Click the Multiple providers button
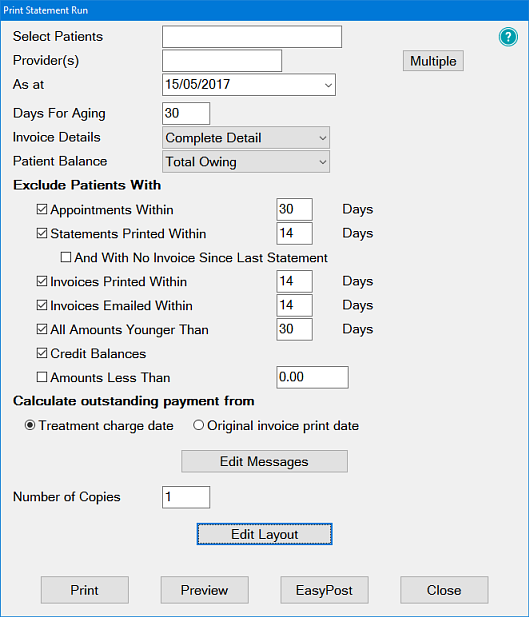The image size is (529, 617). click(x=433, y=61)
